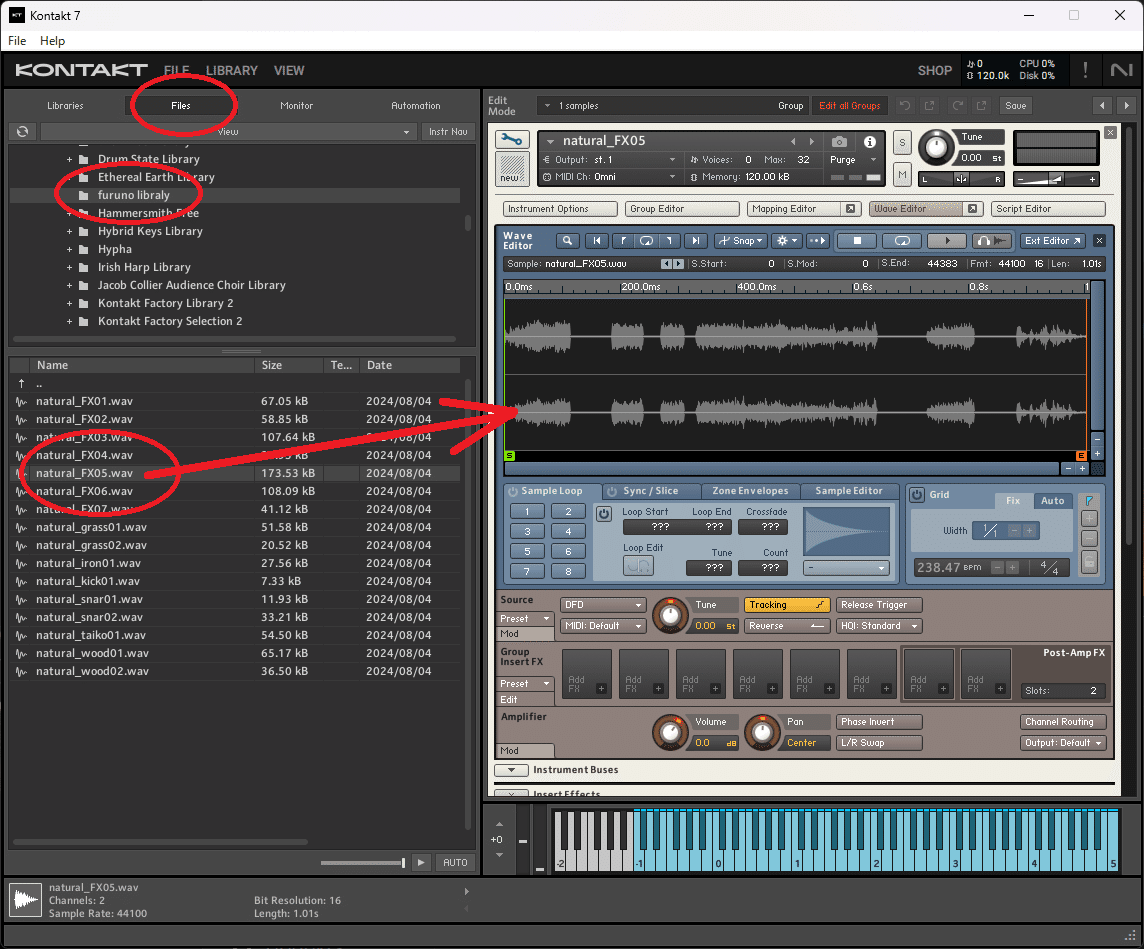Toggle the Sync / Slice power button
Screen dimensions: 1144x949
pyautogui.click(x=612, y=492)
